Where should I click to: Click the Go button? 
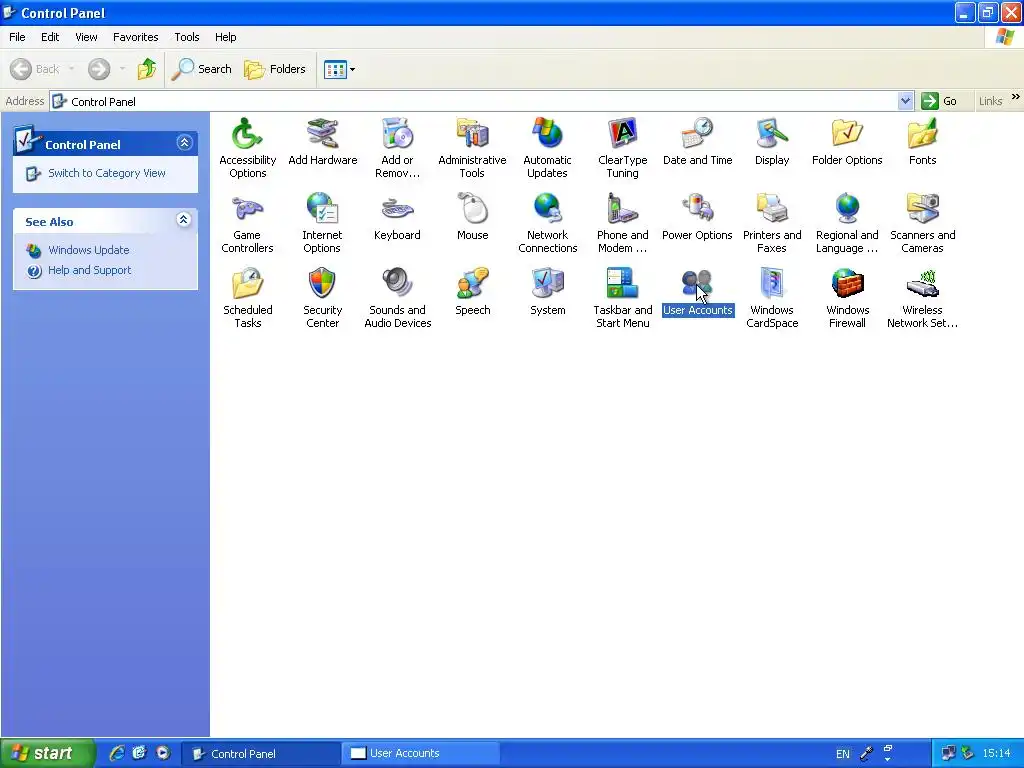click(940, 101)
